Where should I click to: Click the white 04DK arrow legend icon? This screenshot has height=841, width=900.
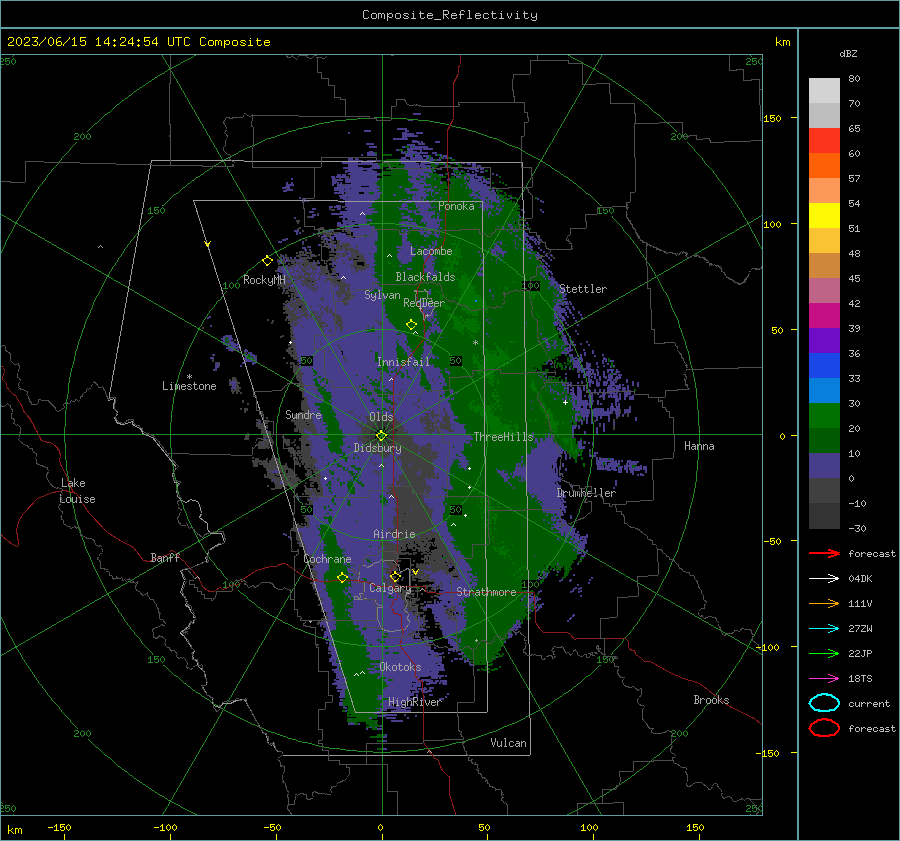pos(824,579)
